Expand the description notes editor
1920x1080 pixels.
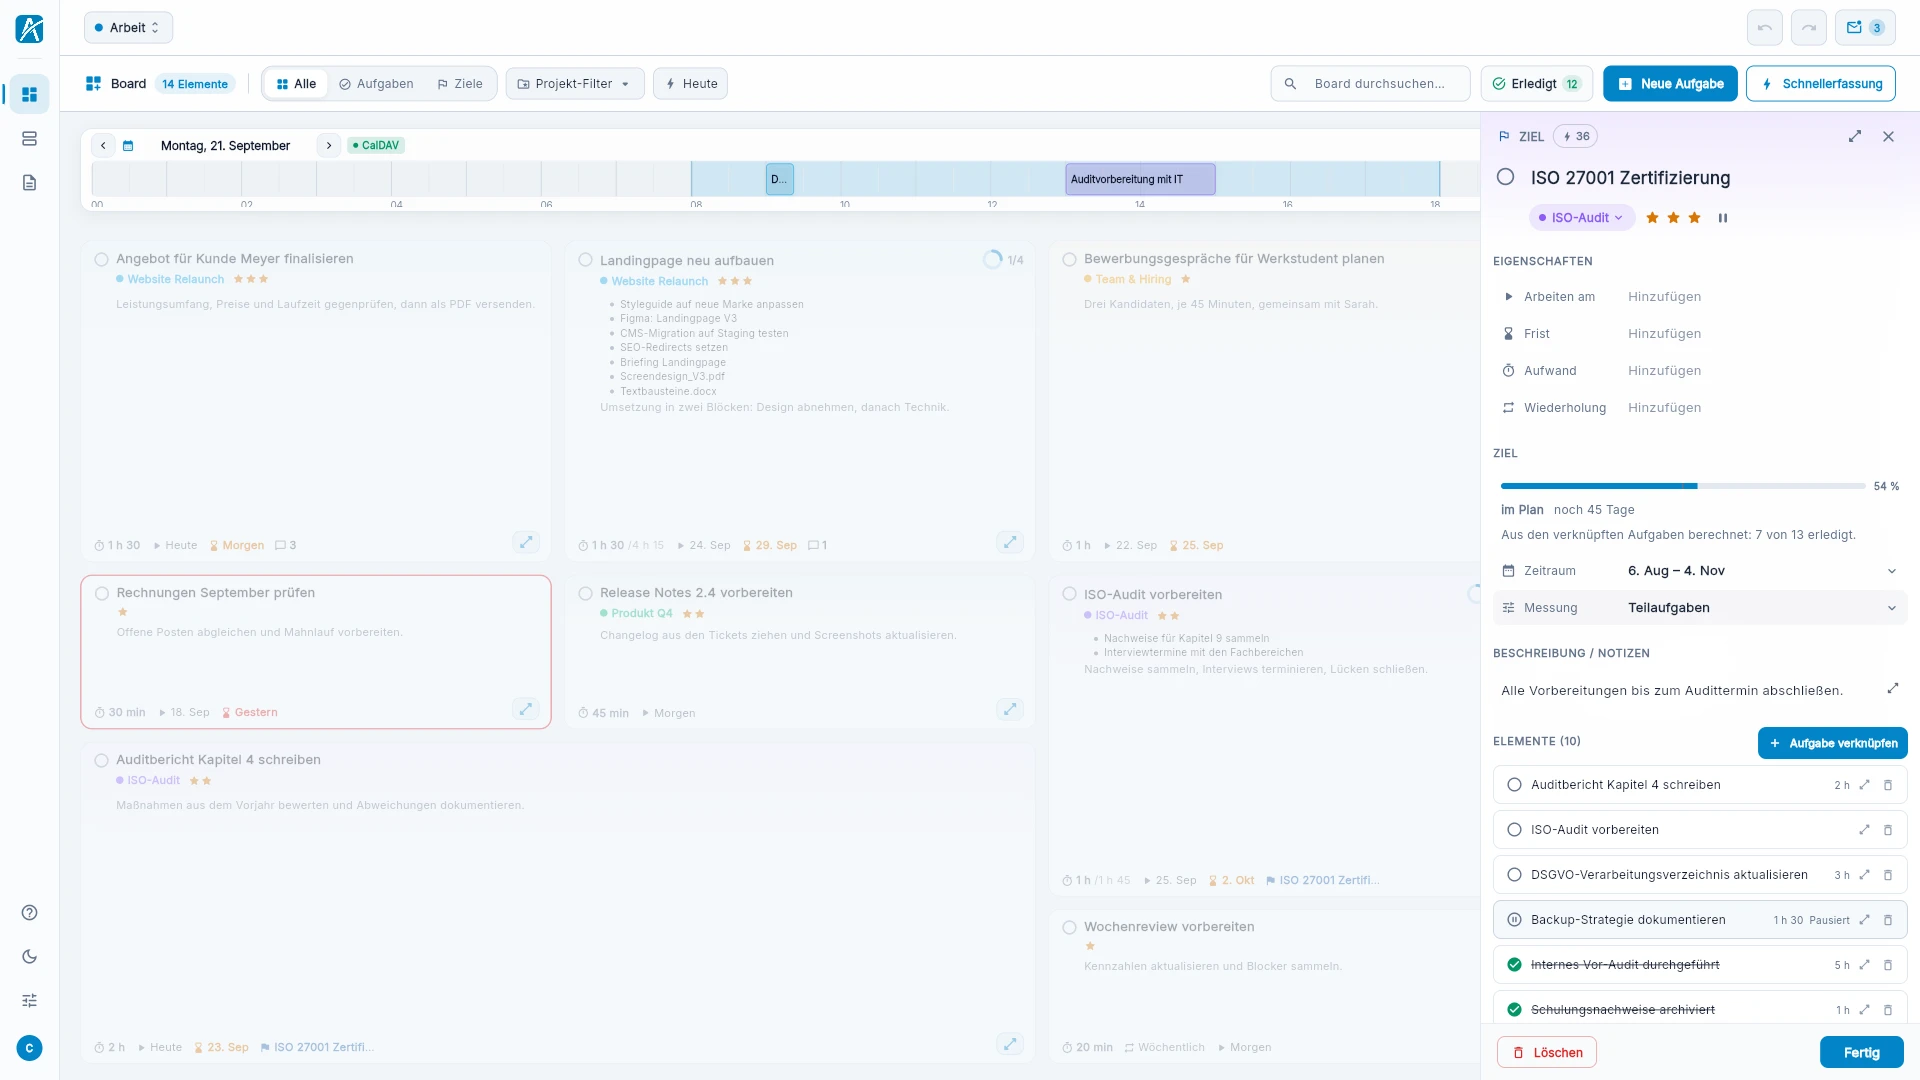click(1892, 688)
